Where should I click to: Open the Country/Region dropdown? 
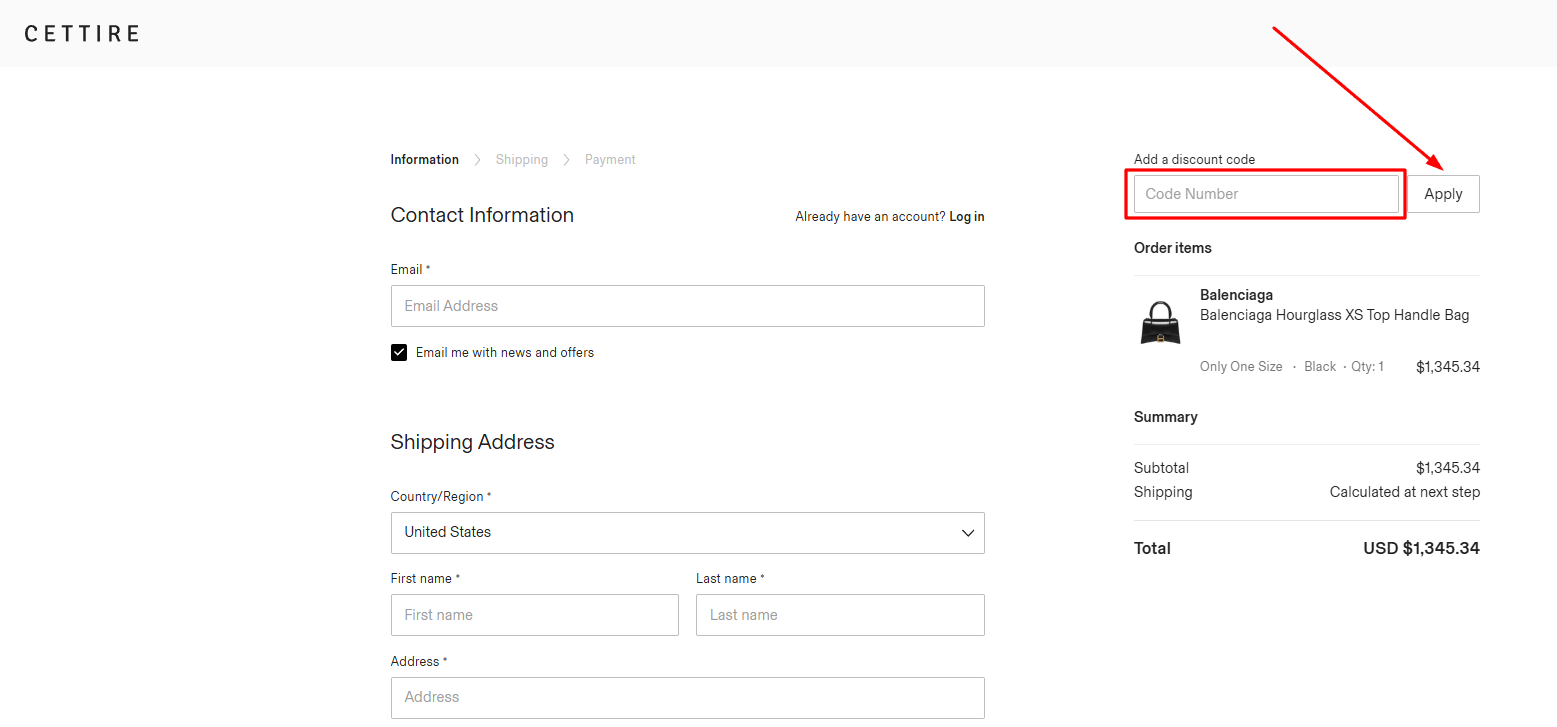pos(687,533)
